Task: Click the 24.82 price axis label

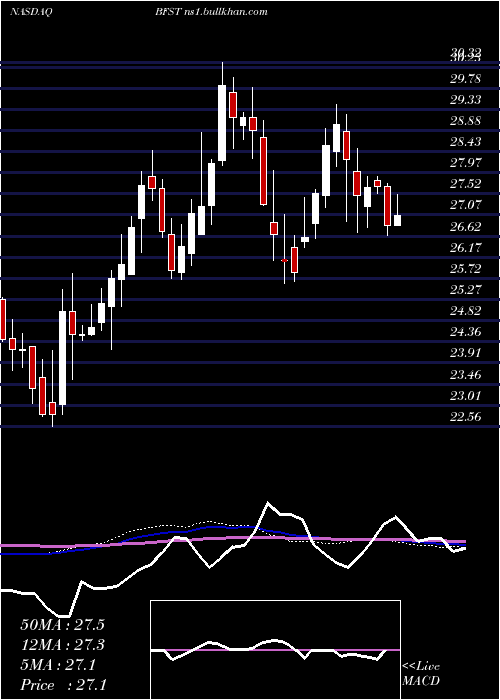Action: pos(466,311)
